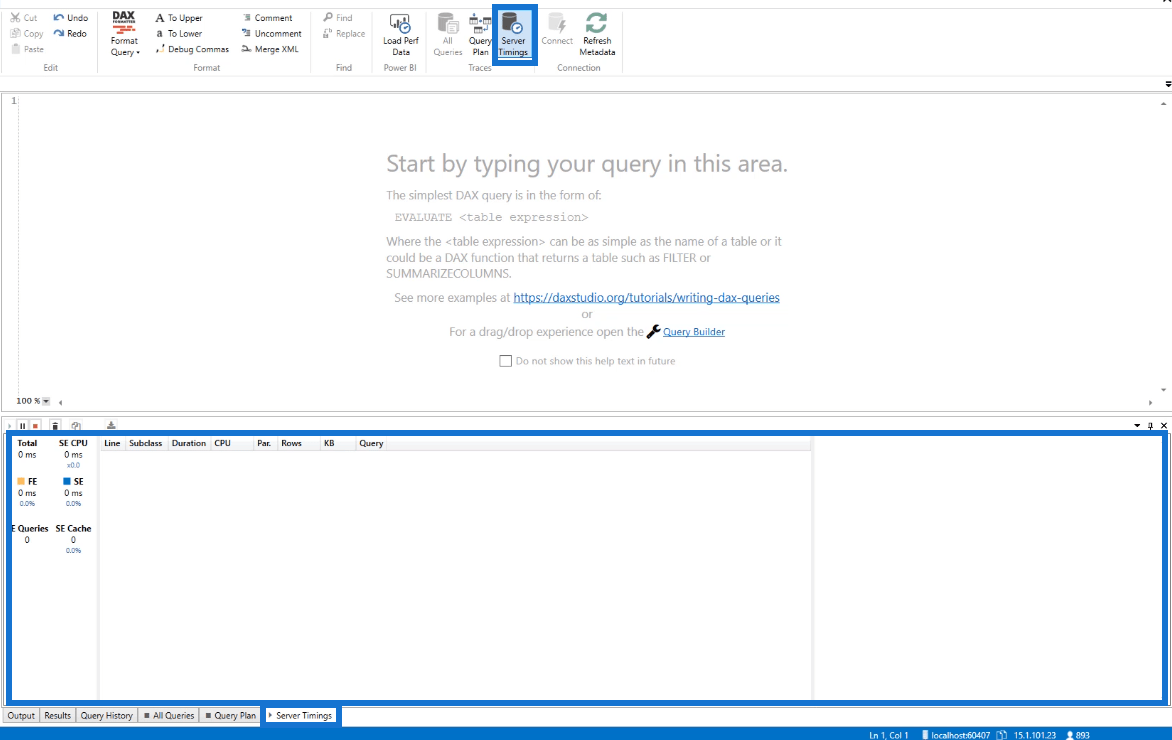Open the 100 % zoom dropdown
This screenshot has height=740, width=1172.
46,401
